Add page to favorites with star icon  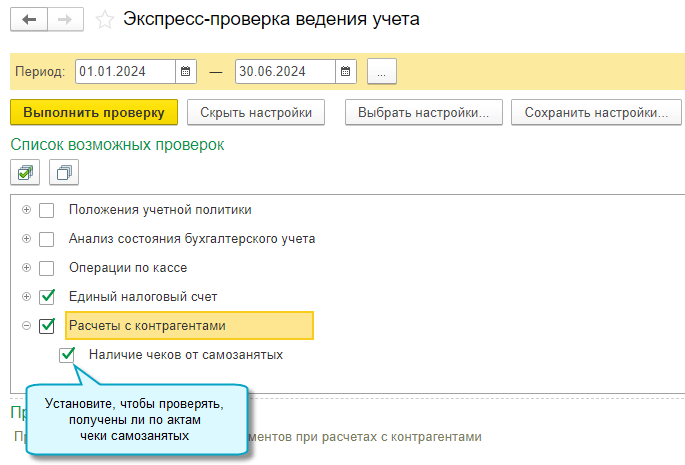click(103, 19)
